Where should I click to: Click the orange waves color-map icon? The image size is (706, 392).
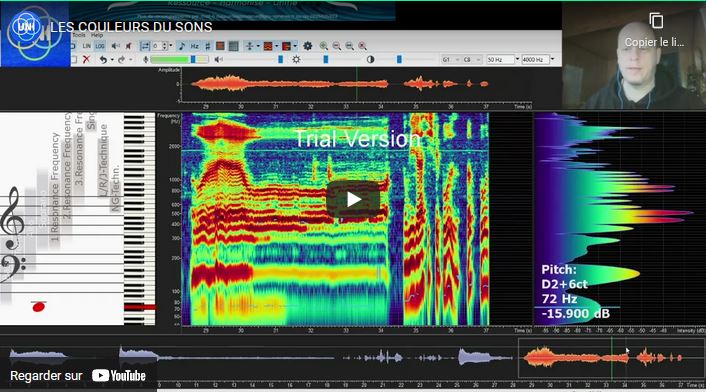click(268, 46)
